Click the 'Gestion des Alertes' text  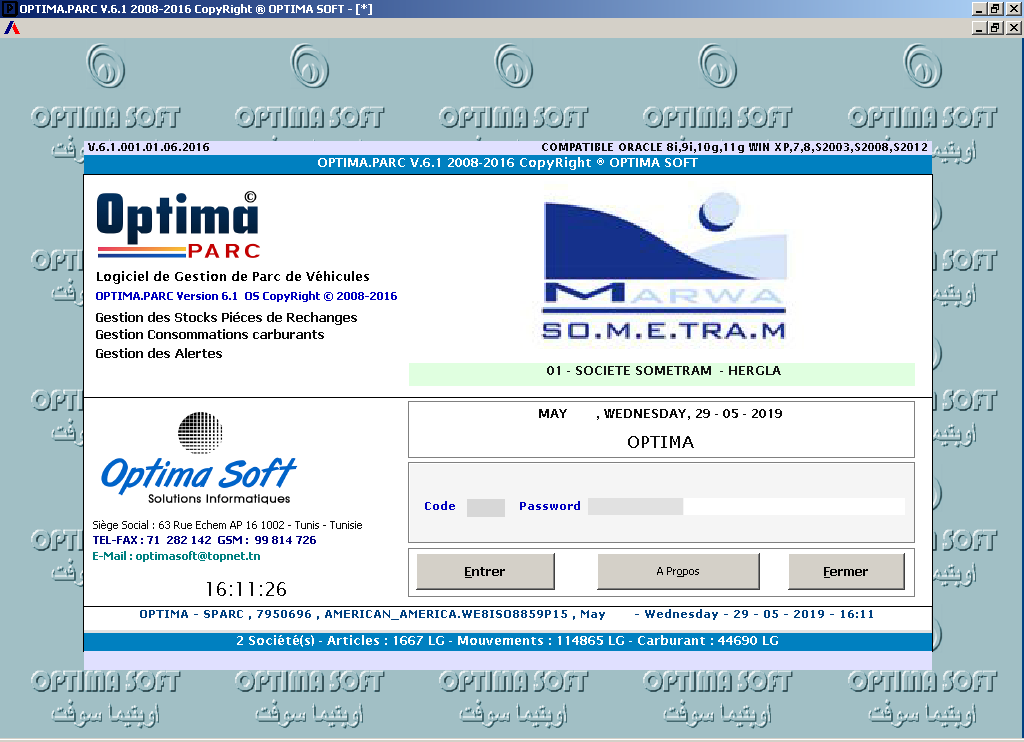[159, 353]
